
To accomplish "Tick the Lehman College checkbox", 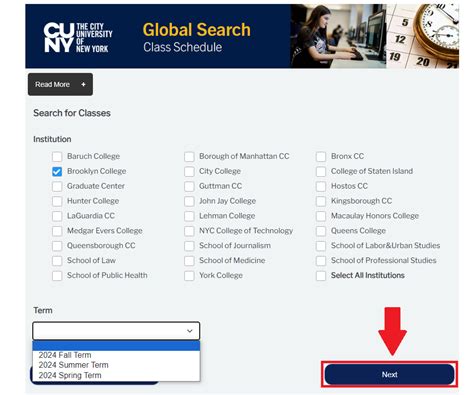I will [x=189, y=216].
